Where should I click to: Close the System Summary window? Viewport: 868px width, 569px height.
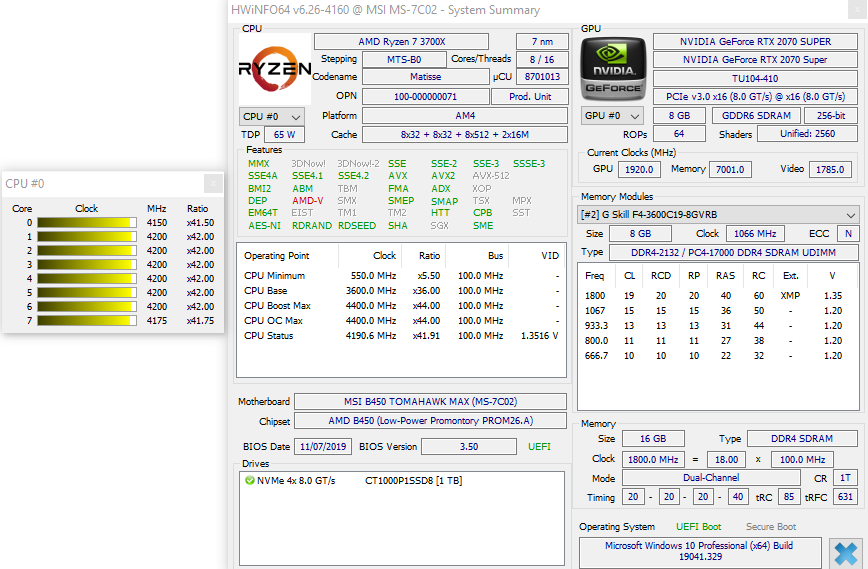(857, 10)
